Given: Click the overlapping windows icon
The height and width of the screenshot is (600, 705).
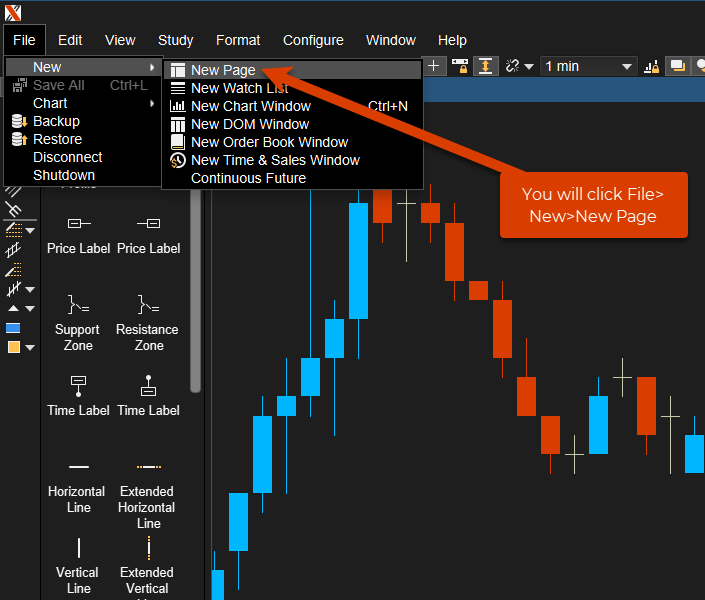Looking at the screenshot, I should pyautogui.click(x=678, y=66).
